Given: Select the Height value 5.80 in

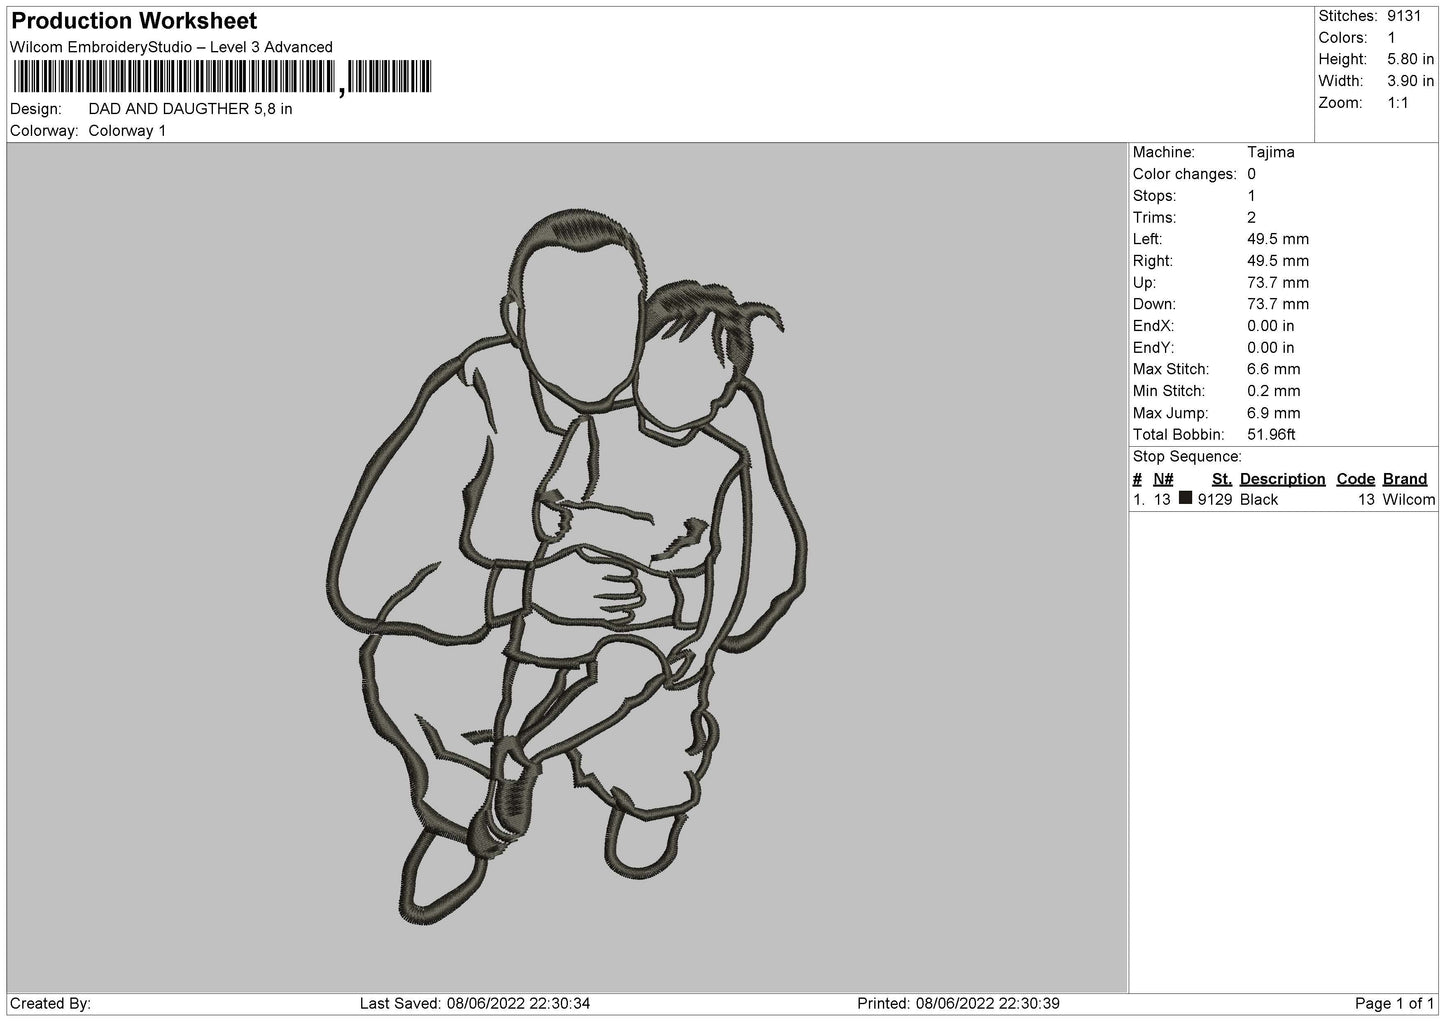Looking at the screenshot, I should (1410, 60).
